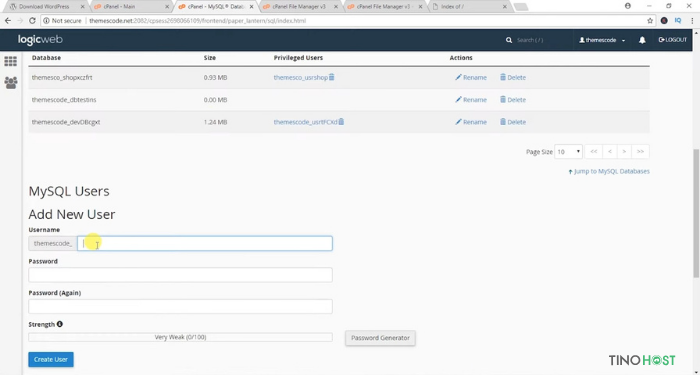Image resolution: width=700 pixels, height=375 pixels.
Task: Open Password Generator
Action: point(380,338)
